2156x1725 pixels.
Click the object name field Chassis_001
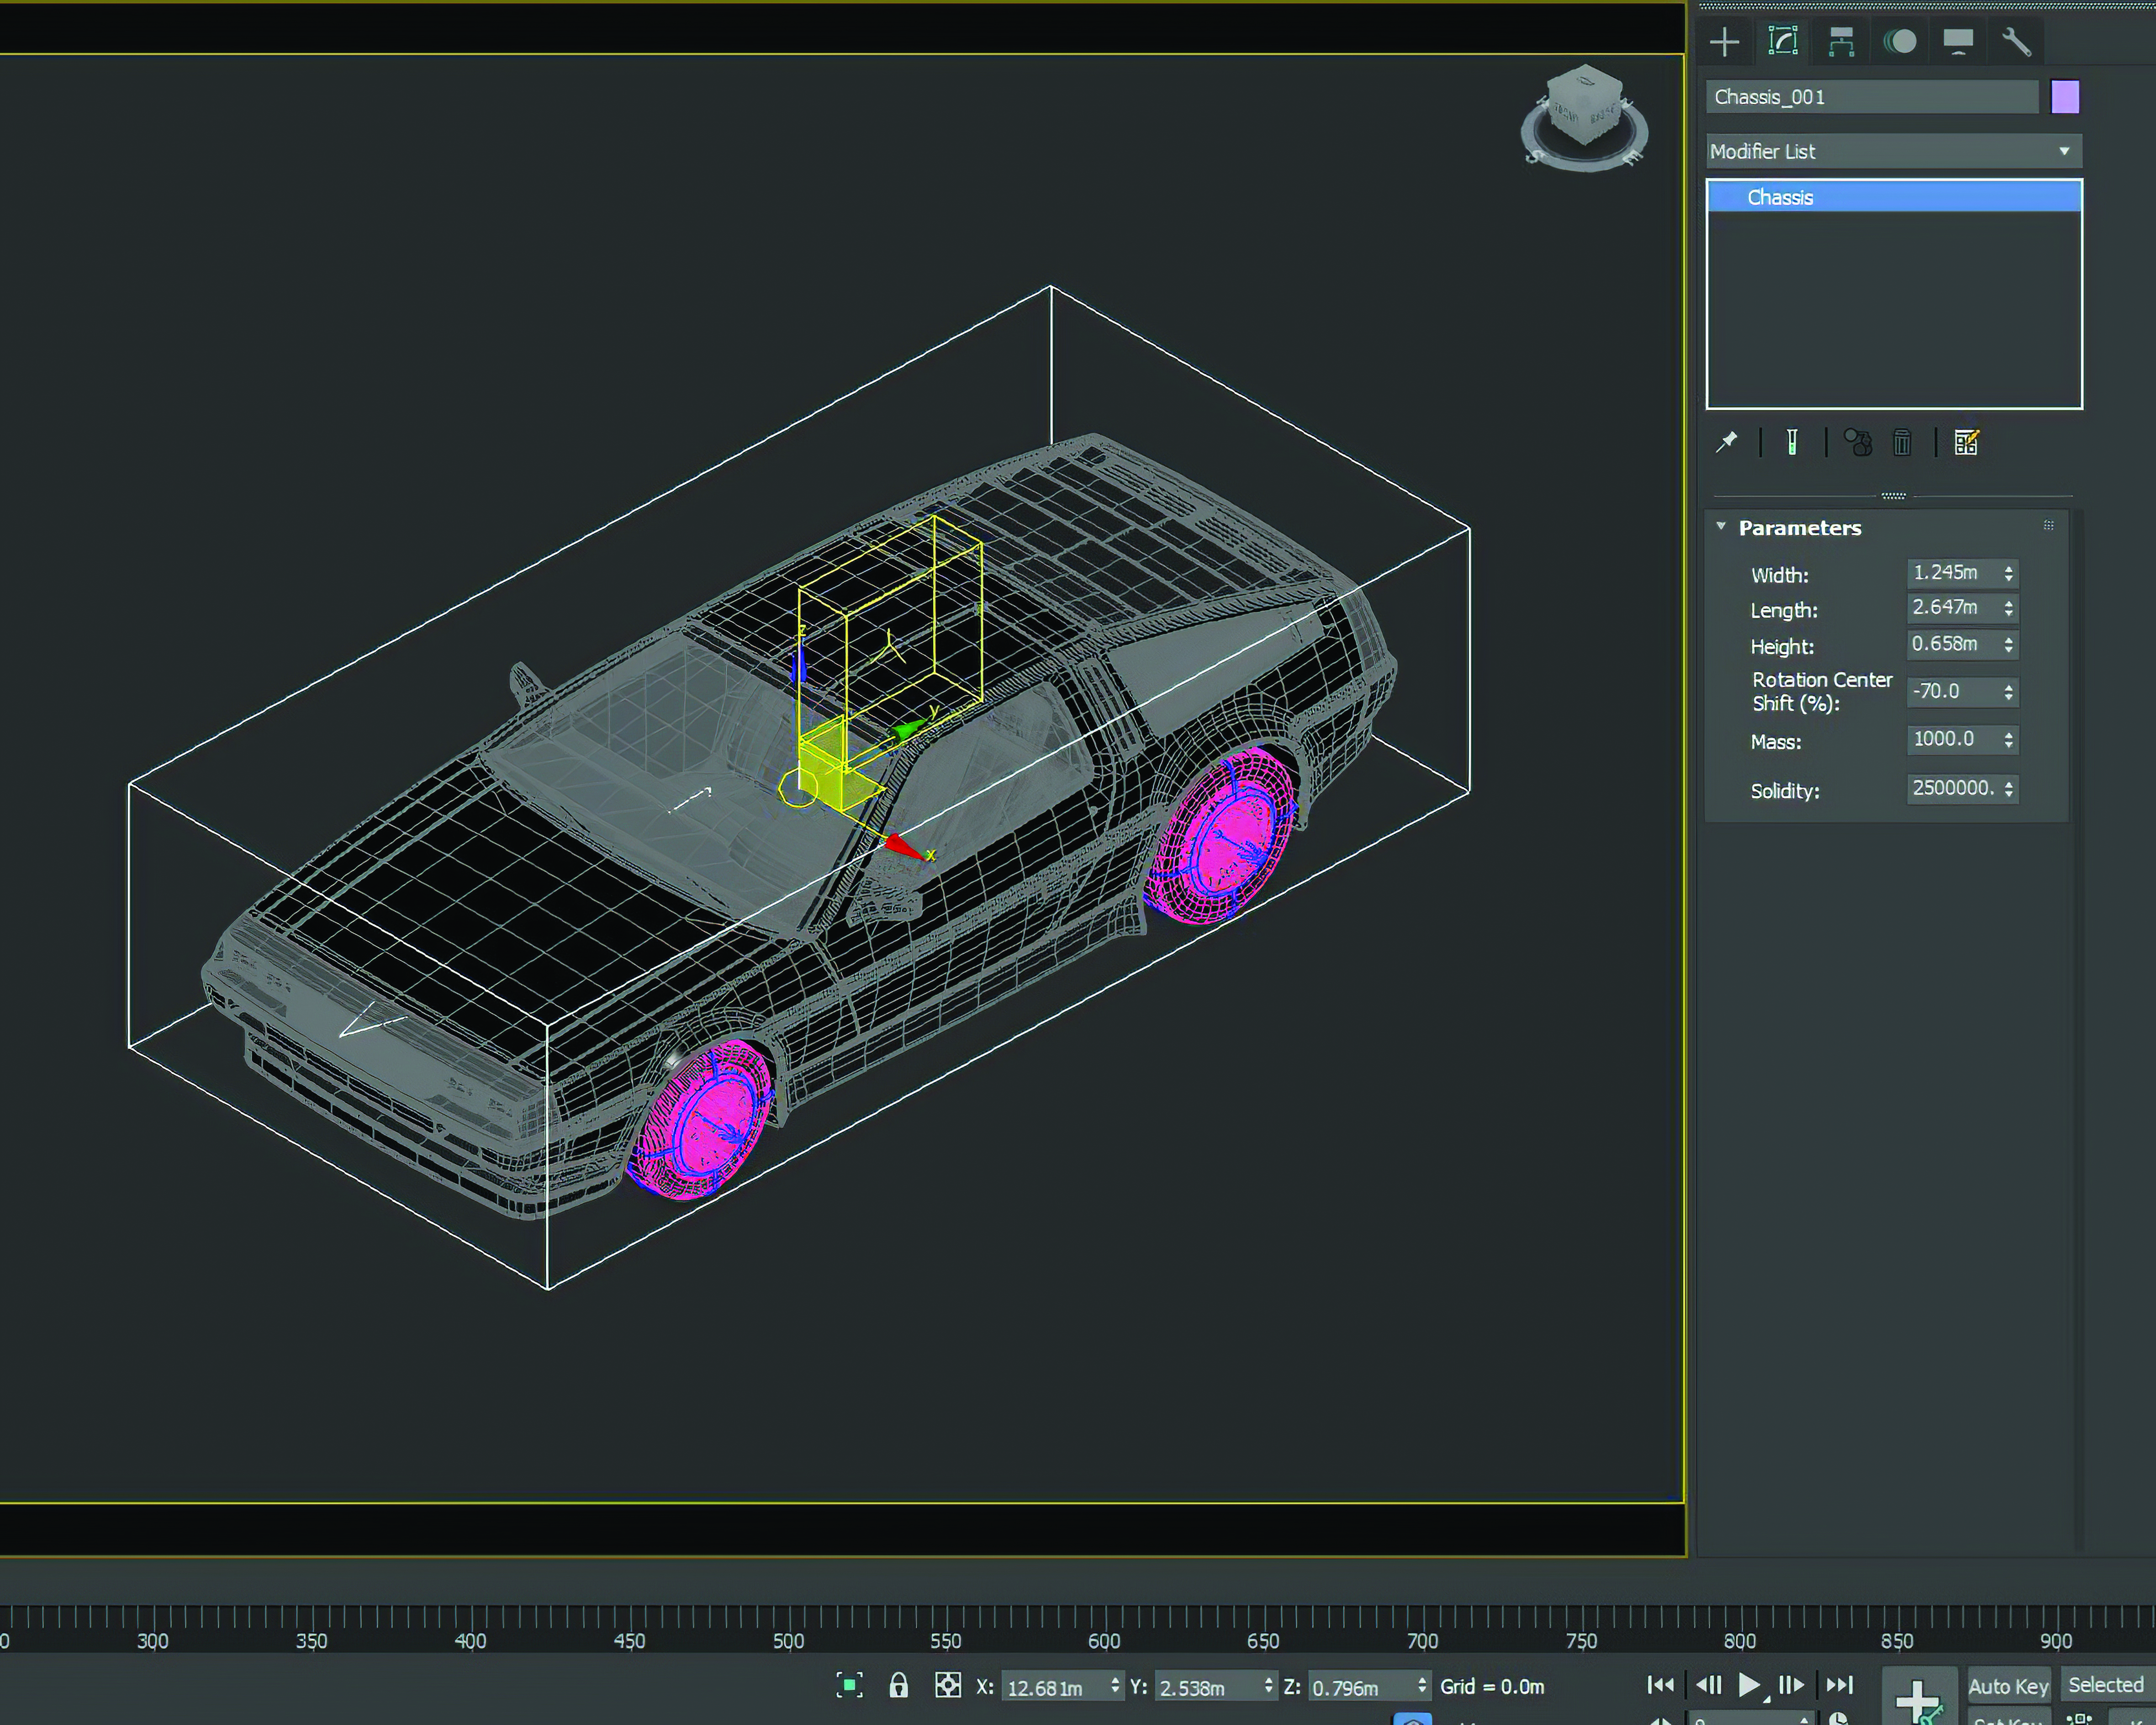click(x=1871, y=97)
